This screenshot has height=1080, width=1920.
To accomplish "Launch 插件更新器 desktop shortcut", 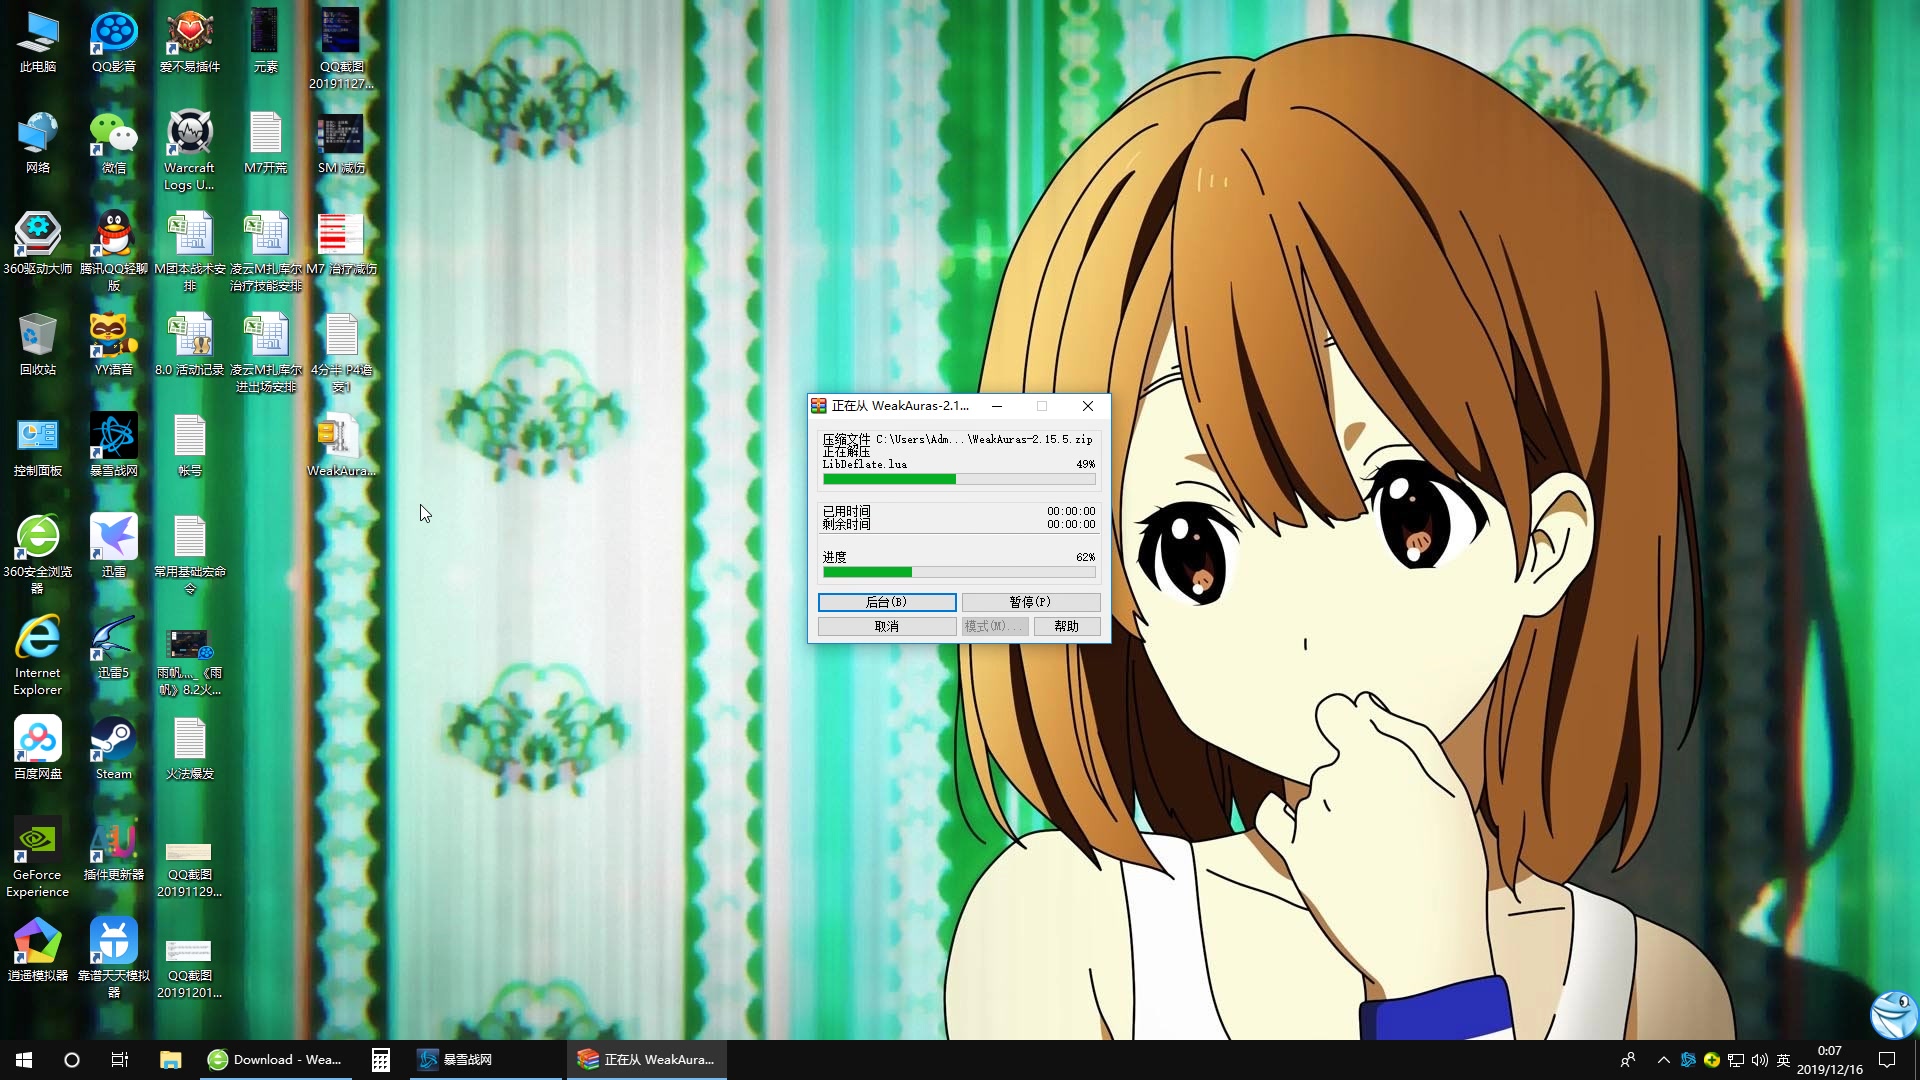I will click(x=114, y=850).
